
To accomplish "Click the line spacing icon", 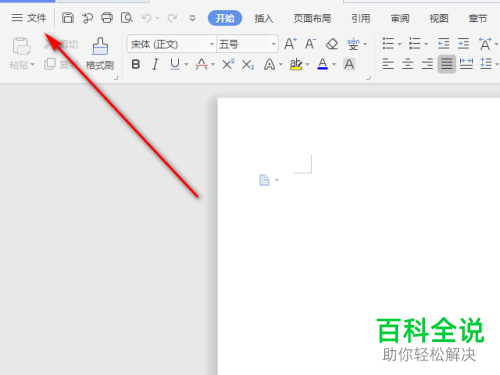I will tap(486, 64).
